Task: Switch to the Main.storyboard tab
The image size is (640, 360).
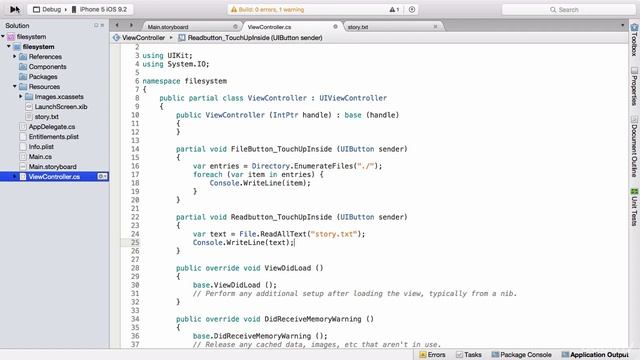Action: (x=168, y=27)
